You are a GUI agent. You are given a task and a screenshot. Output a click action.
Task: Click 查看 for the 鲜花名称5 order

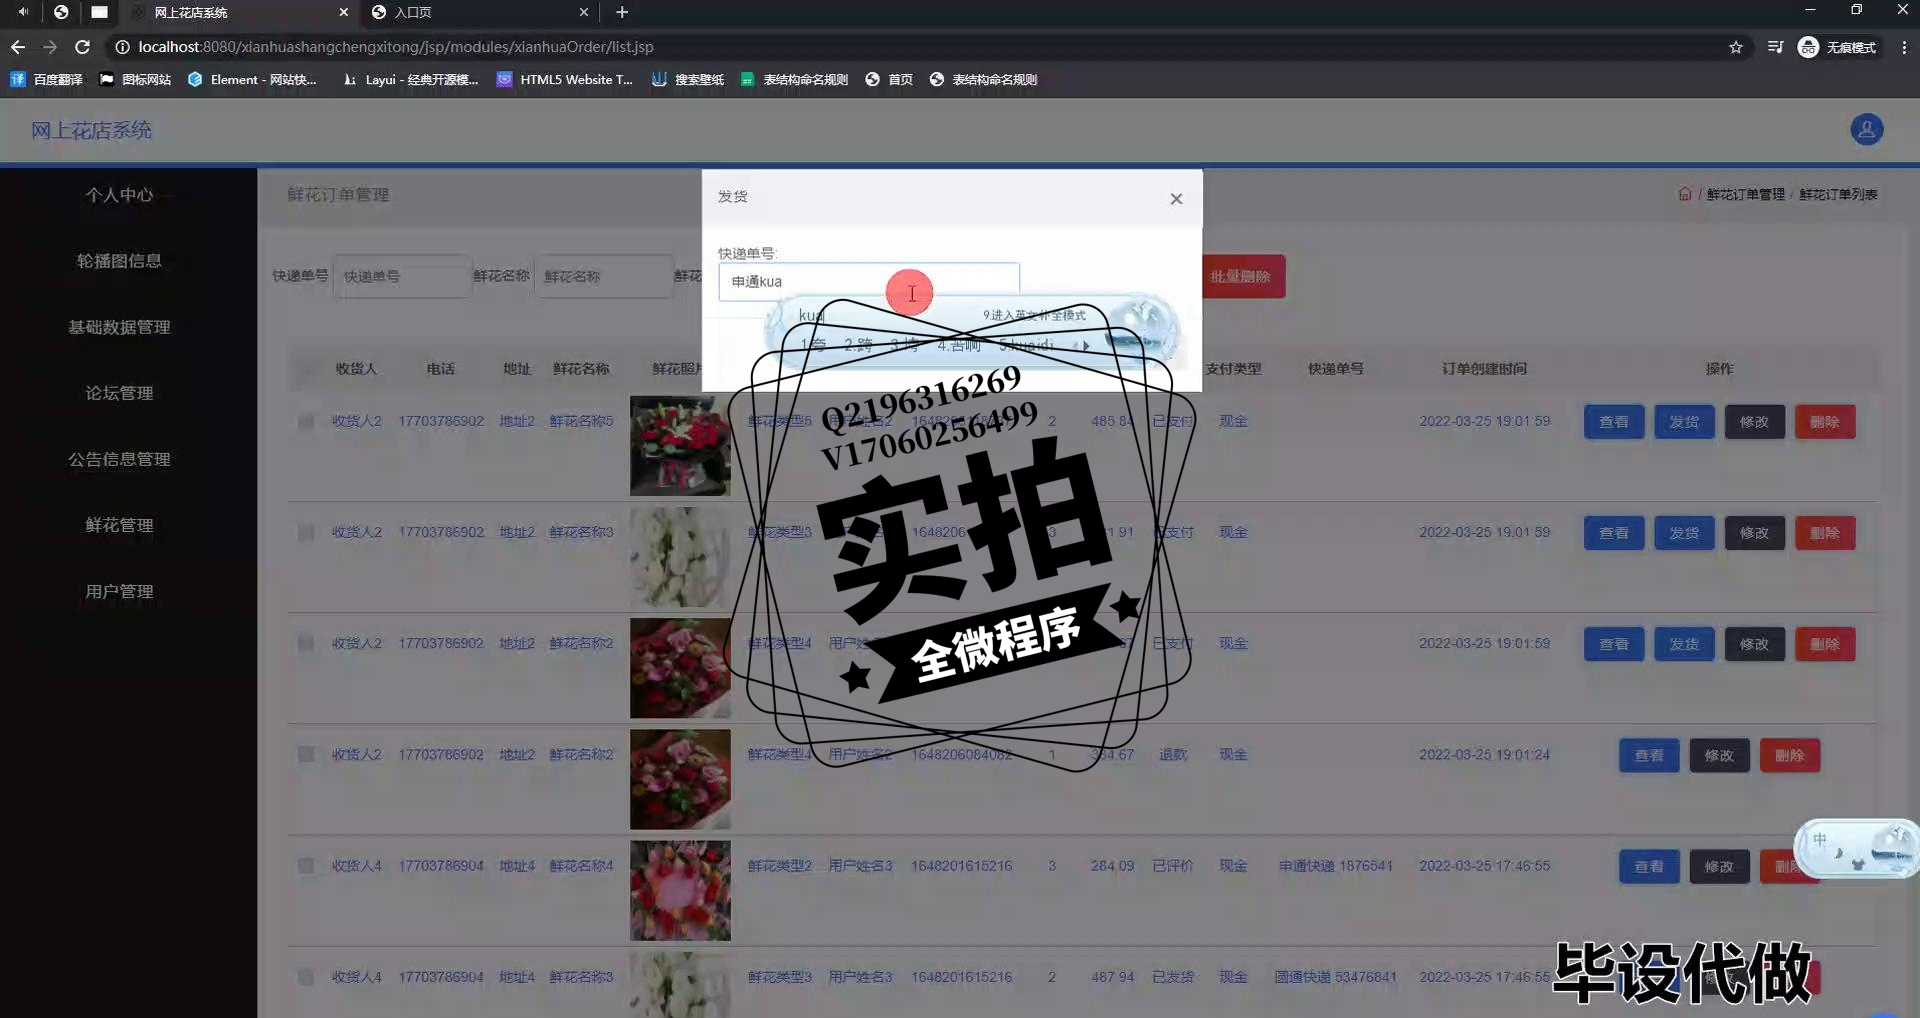[1614, 422]
